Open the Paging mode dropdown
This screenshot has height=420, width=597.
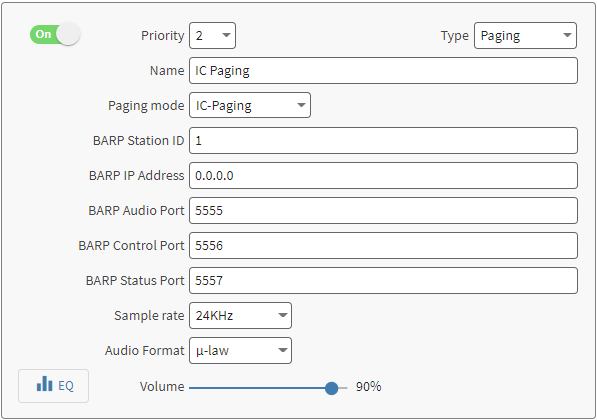point(250,105)
